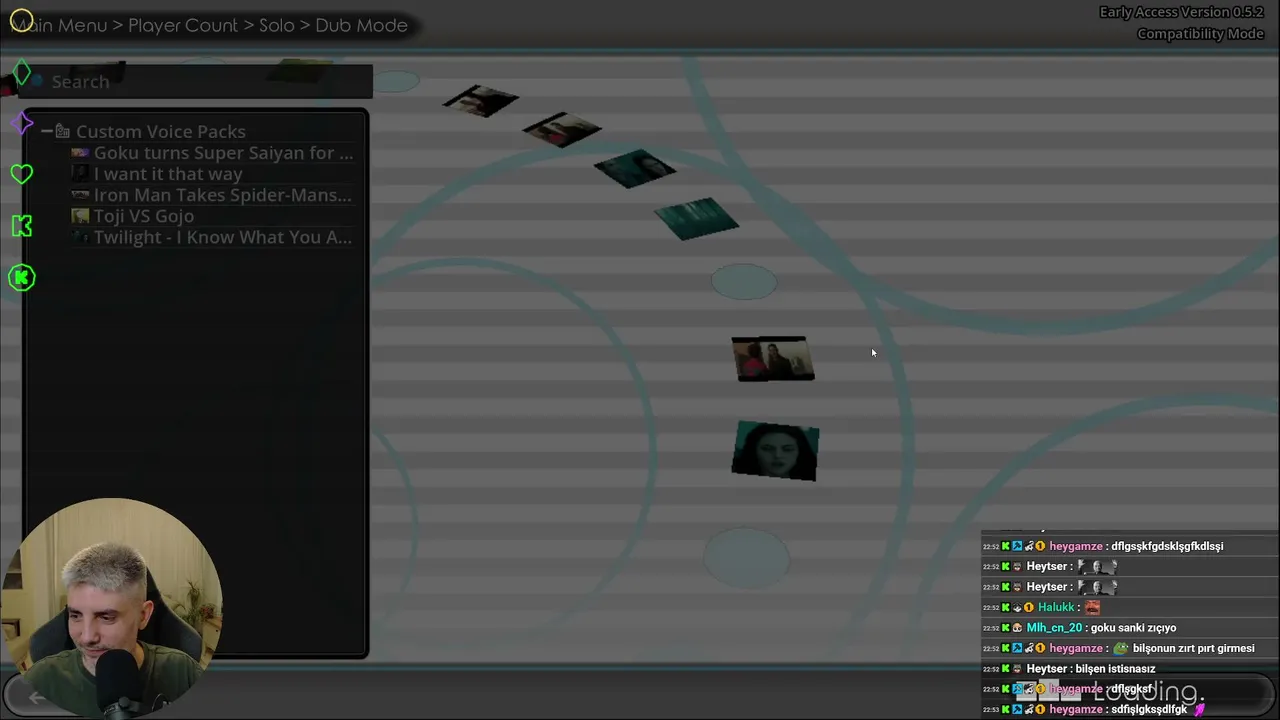Screen dimensions: 1280x720
Task: Click the red face emote in Halukk's message
Action: point(1092,607)
